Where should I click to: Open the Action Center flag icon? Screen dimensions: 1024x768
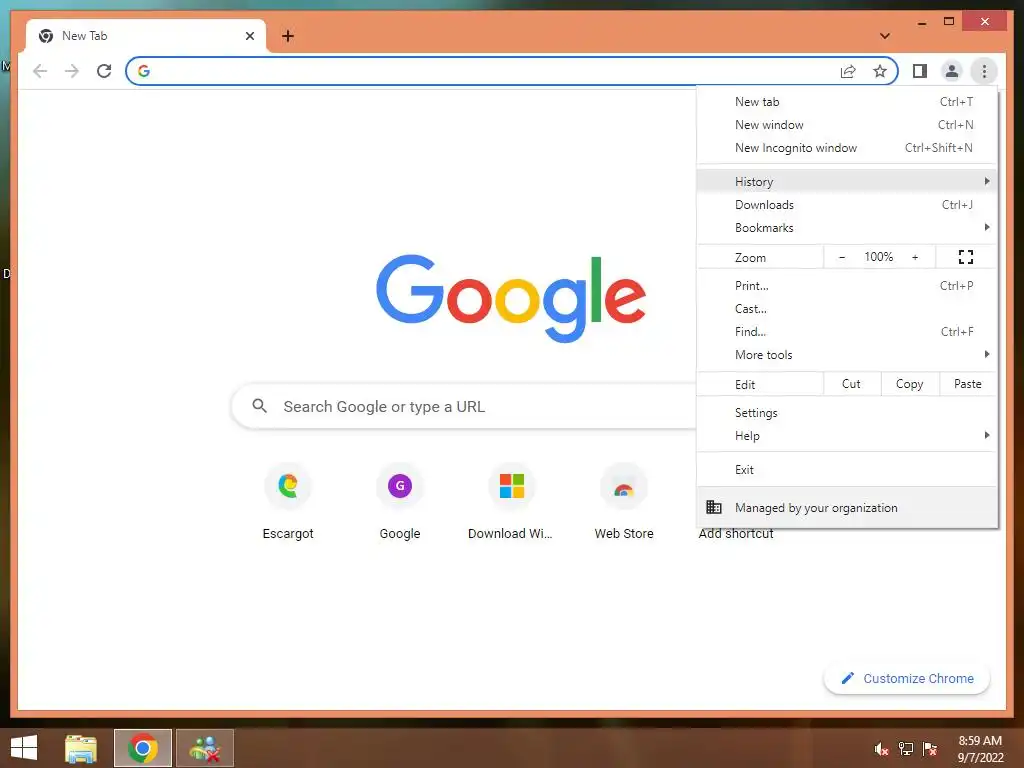(x=930, y=749)
